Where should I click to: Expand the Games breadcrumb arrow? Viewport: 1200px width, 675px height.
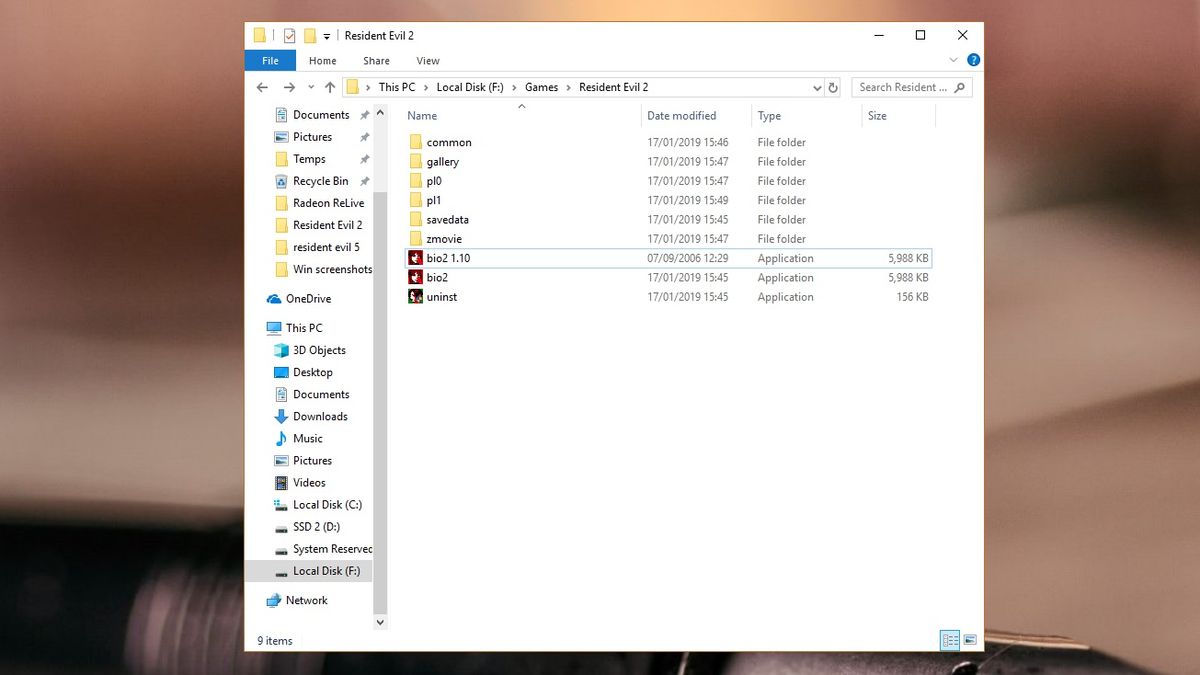coord(567,87)
